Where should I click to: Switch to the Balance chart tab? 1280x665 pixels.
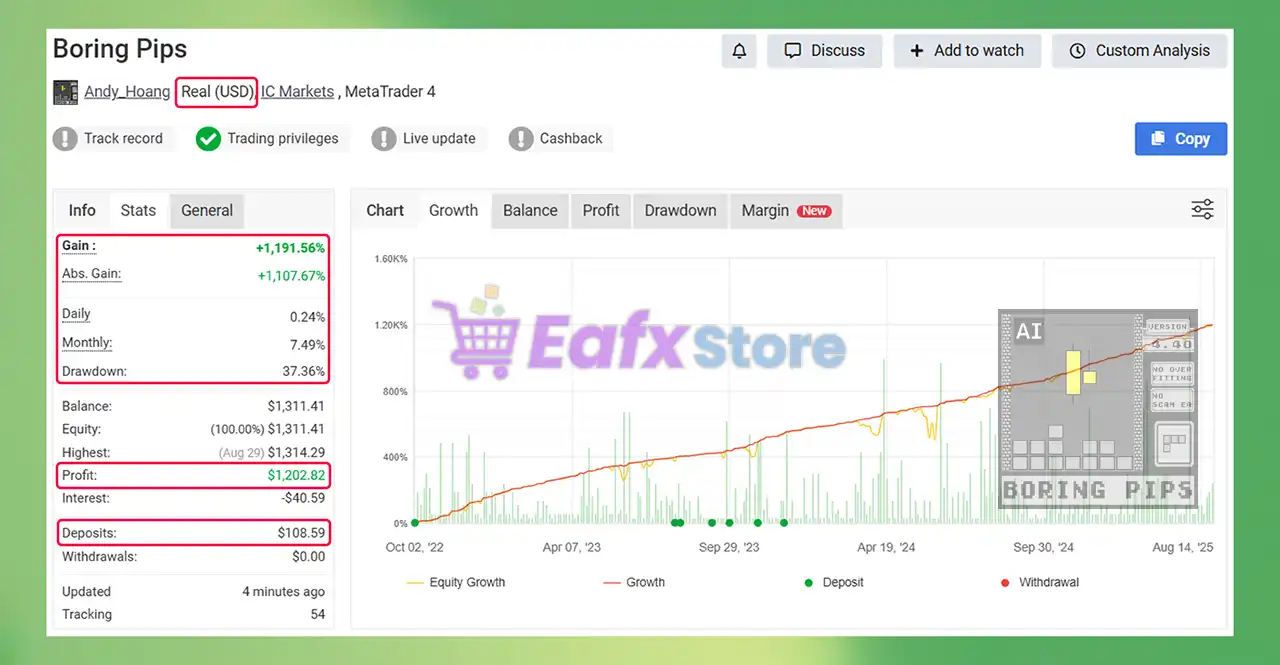click(x=530, y=211)
